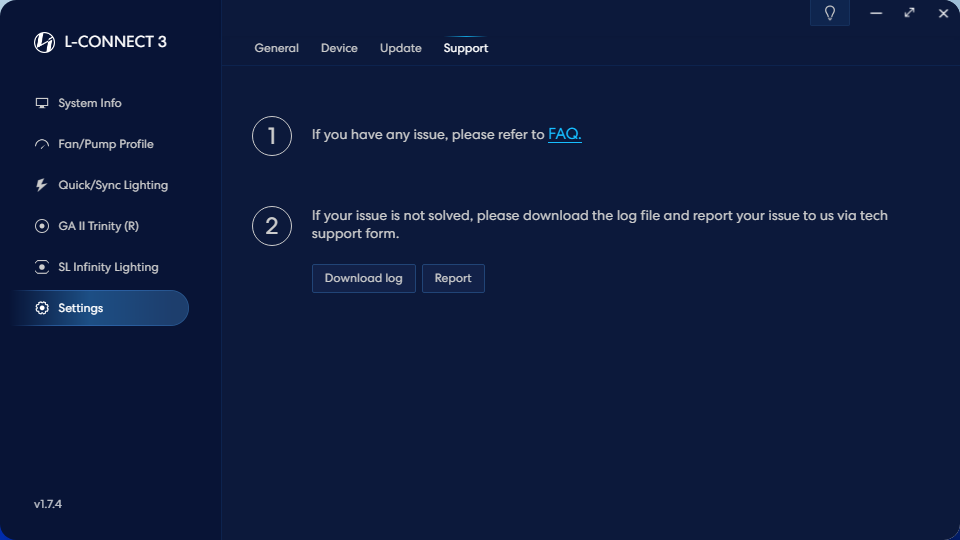Viewport: 960px width, 540px height.
Task: Open the Device tab
Action: click(339, 48)
